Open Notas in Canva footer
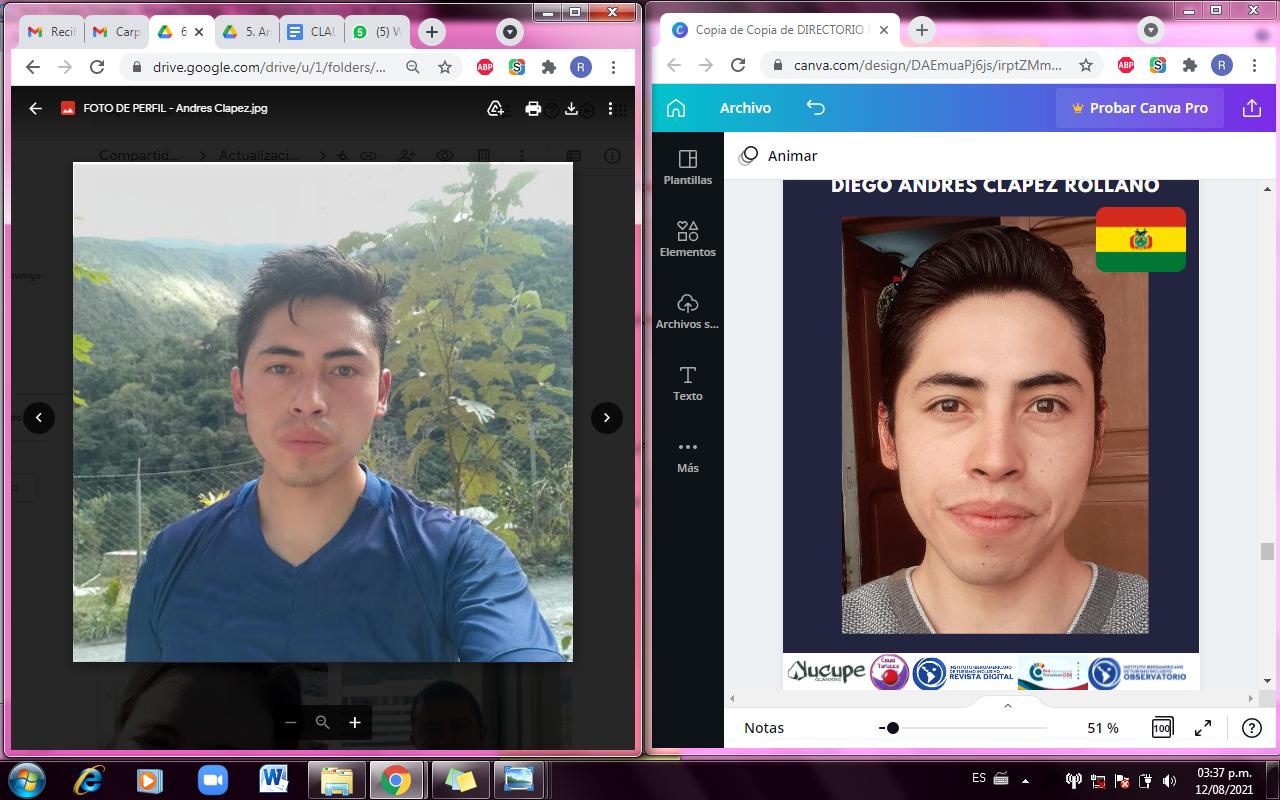The image size is (1280, 800). (764, 728)
